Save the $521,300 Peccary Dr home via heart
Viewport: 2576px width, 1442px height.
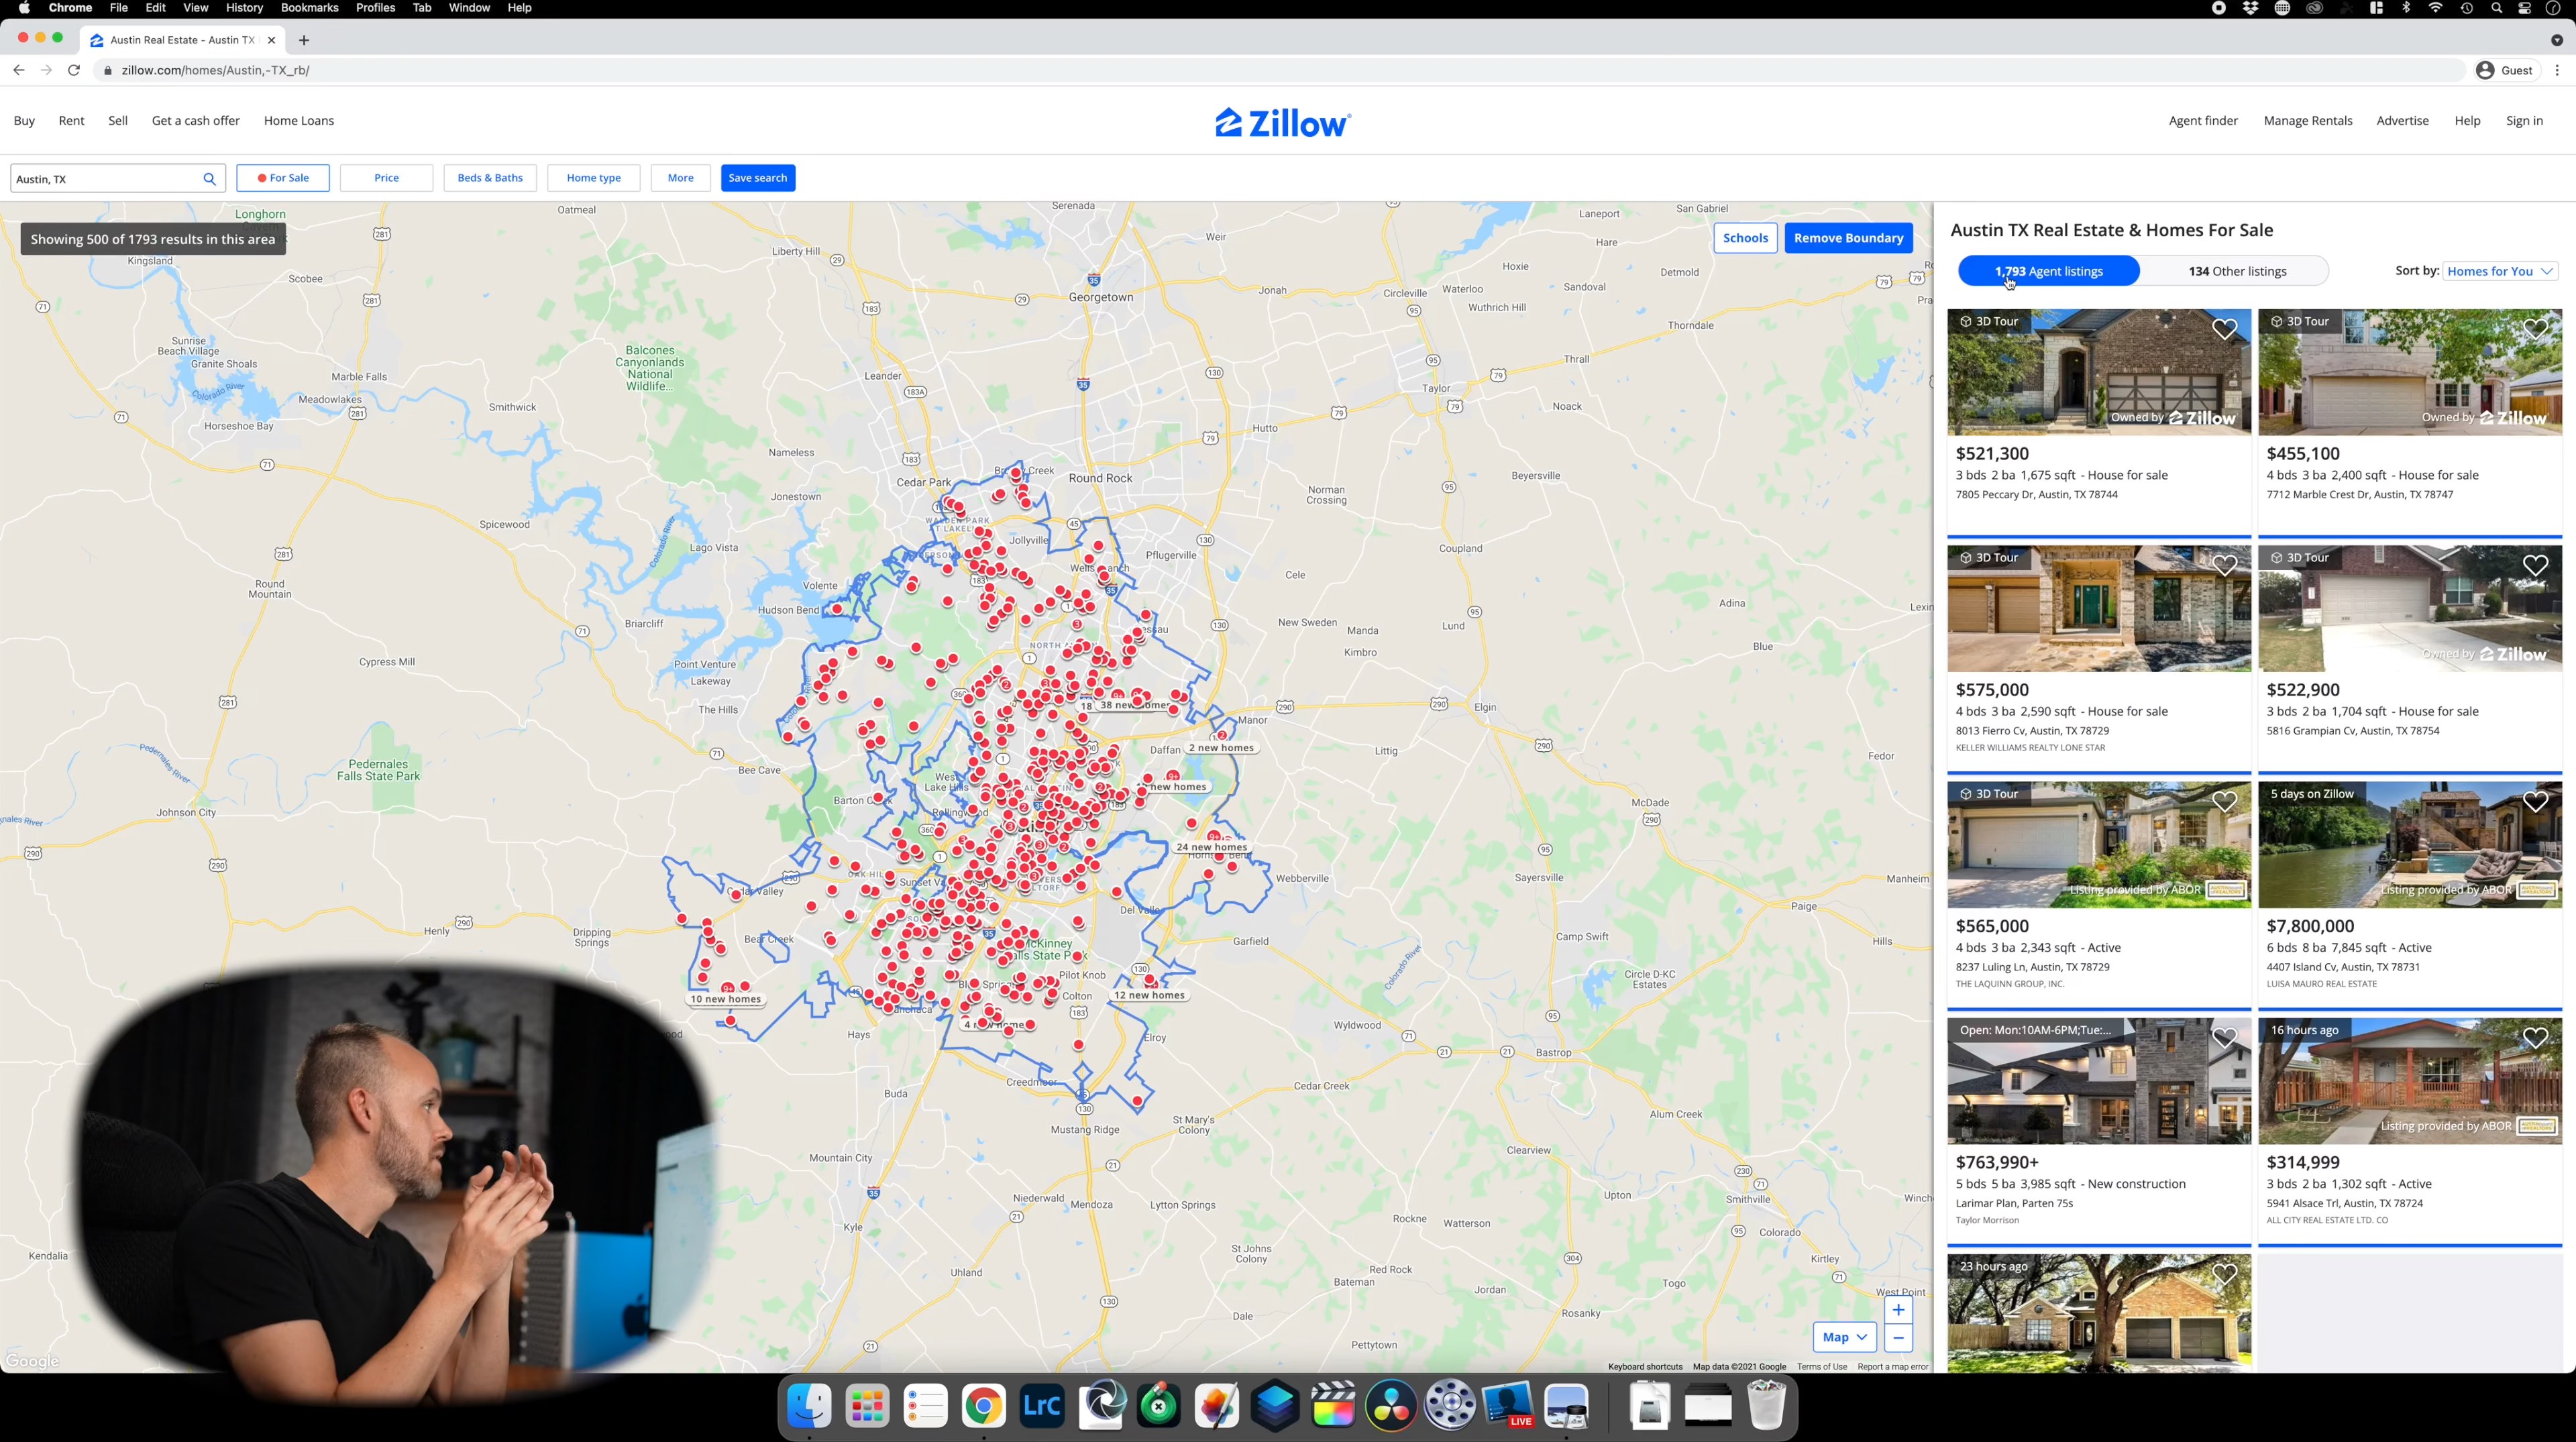click(x=2224, y=329)
